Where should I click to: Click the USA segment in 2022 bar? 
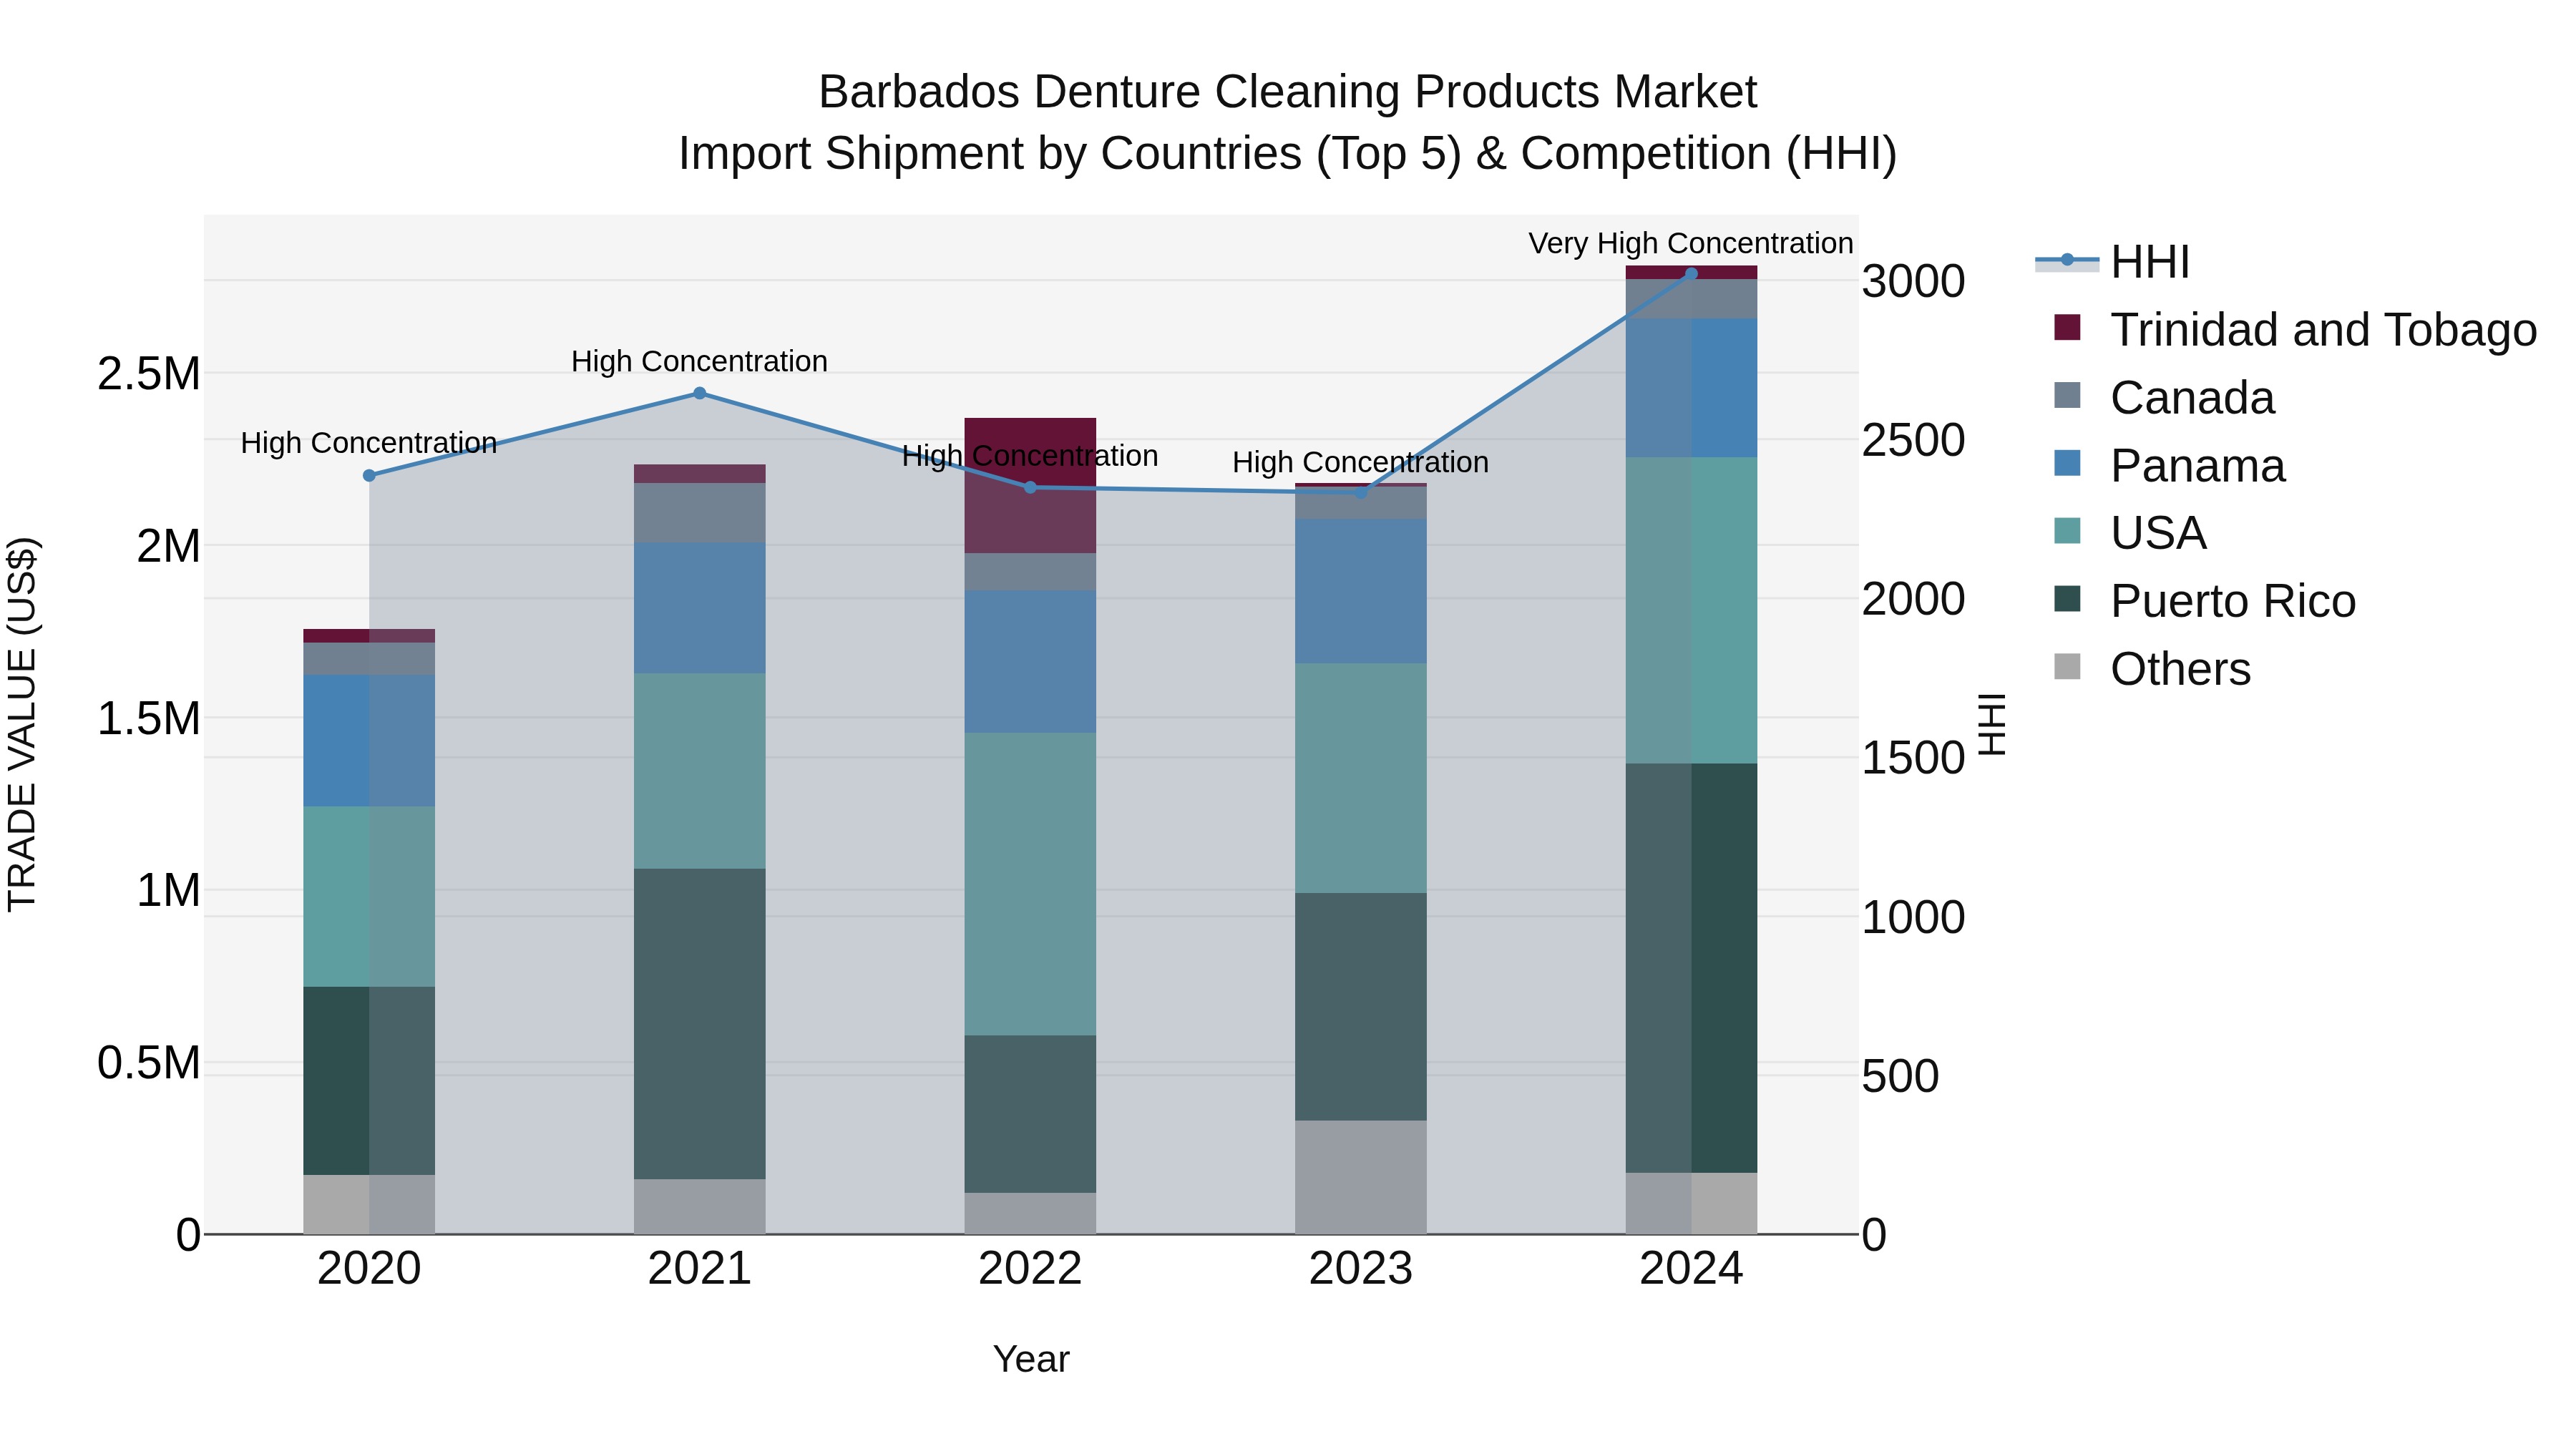pyautogui.click(x=1030, y=884)
